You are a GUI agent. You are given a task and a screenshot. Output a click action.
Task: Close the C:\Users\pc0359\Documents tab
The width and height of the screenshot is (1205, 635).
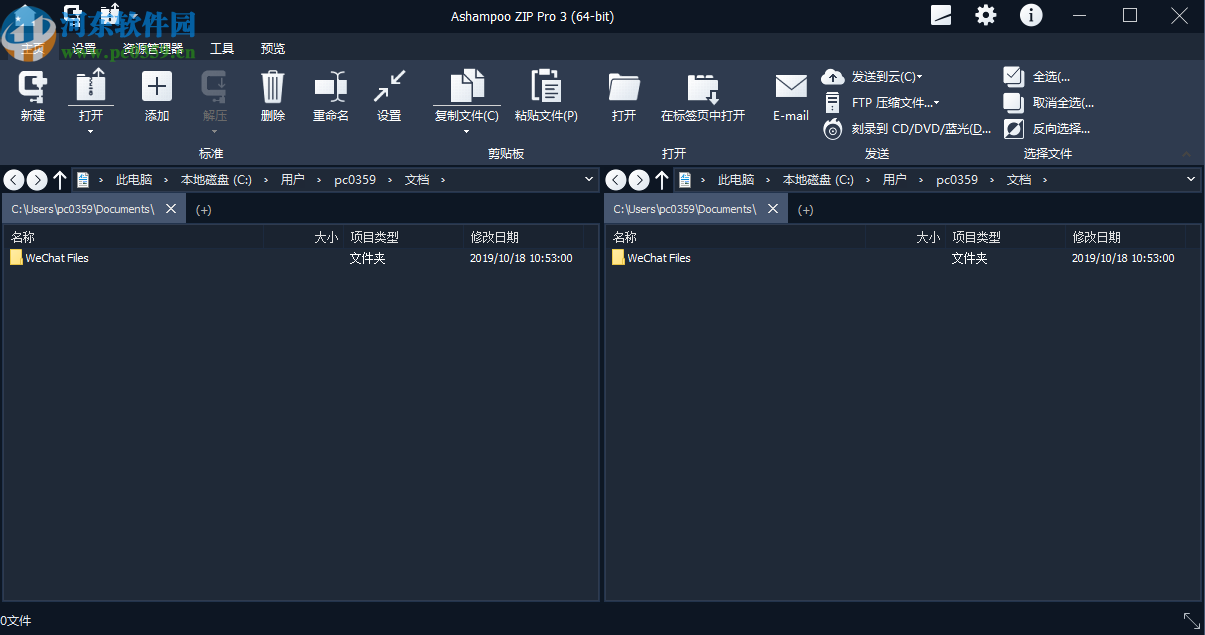point(170,209)
